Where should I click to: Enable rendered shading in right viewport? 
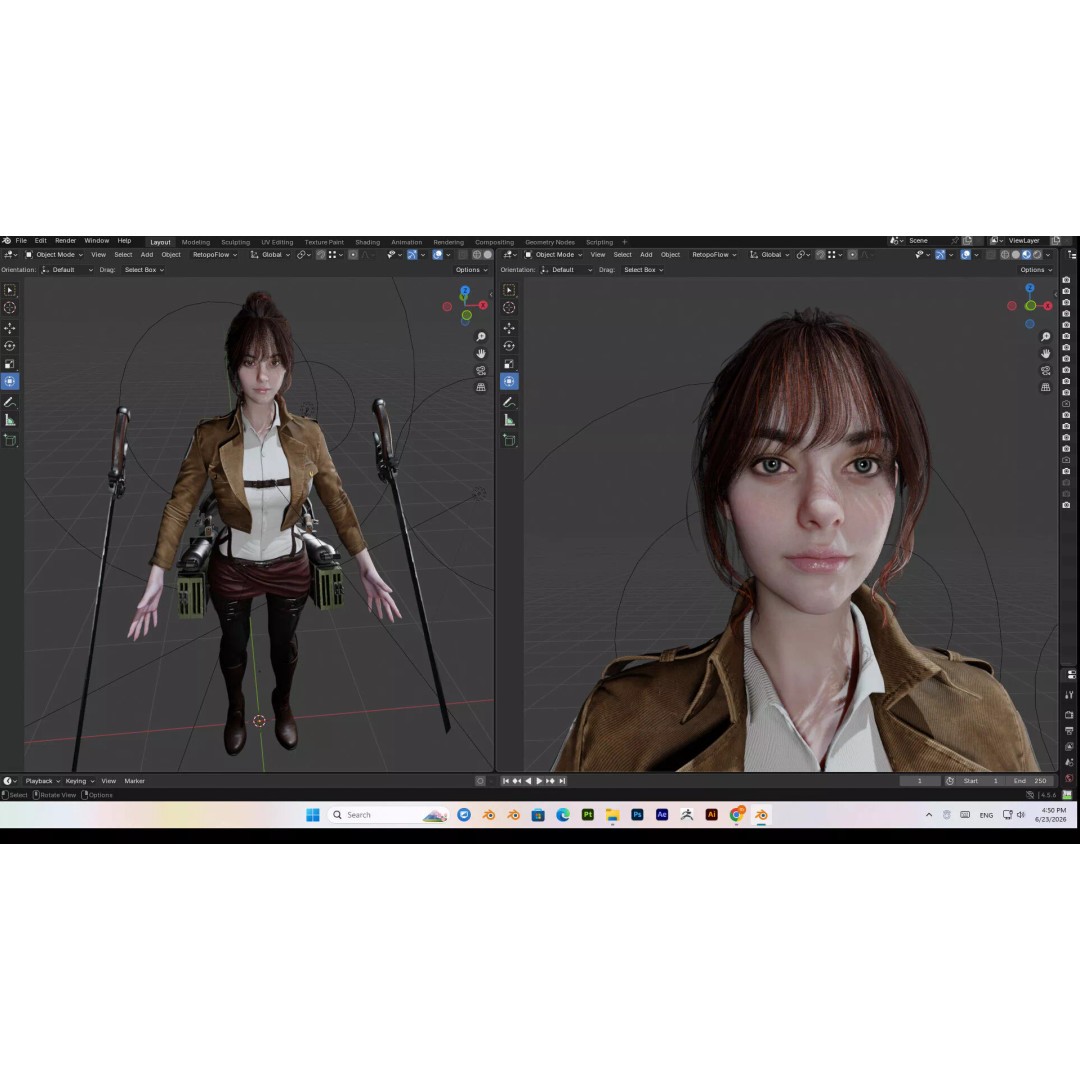point(1037,255)
